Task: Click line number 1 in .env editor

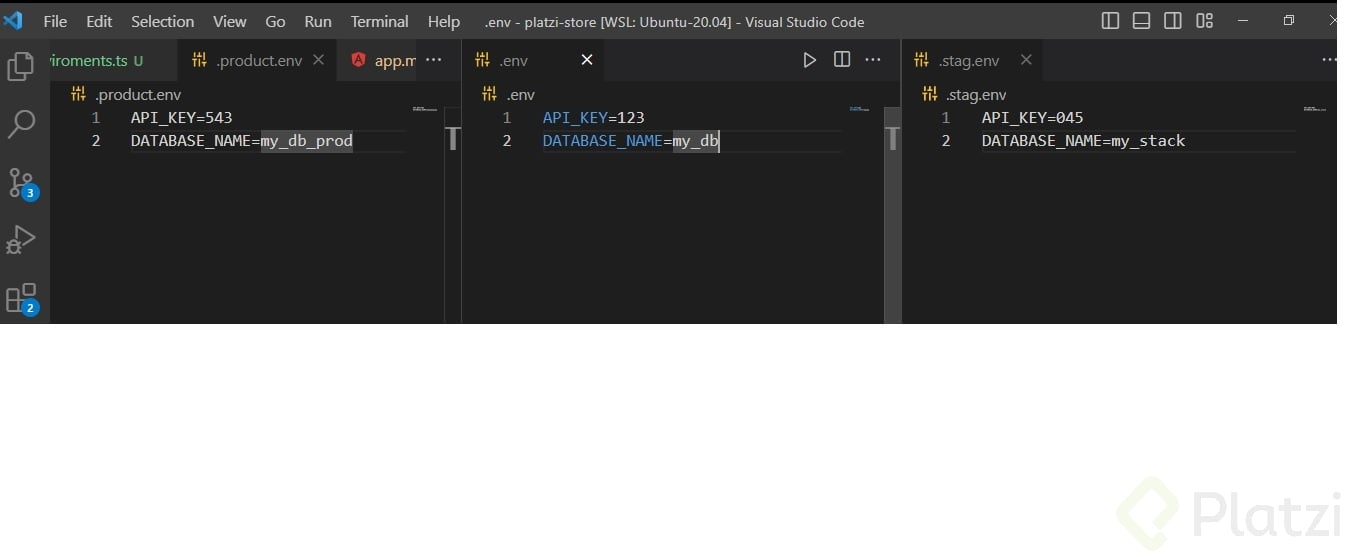Action: (507, 117)
